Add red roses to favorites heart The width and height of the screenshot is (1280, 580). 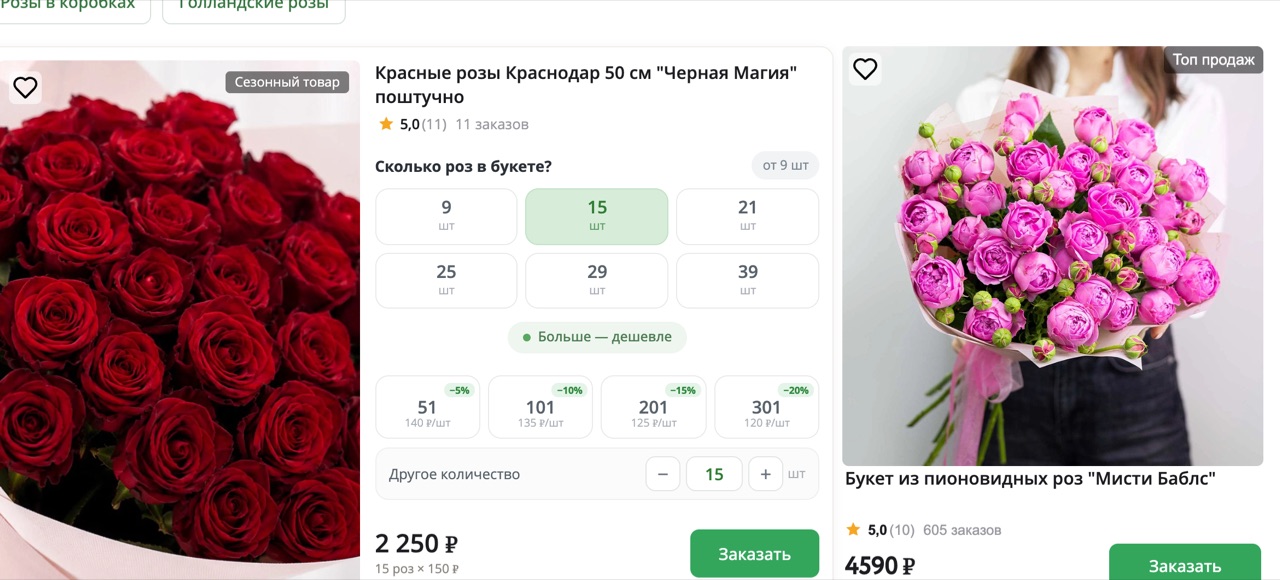click(25, 88)
